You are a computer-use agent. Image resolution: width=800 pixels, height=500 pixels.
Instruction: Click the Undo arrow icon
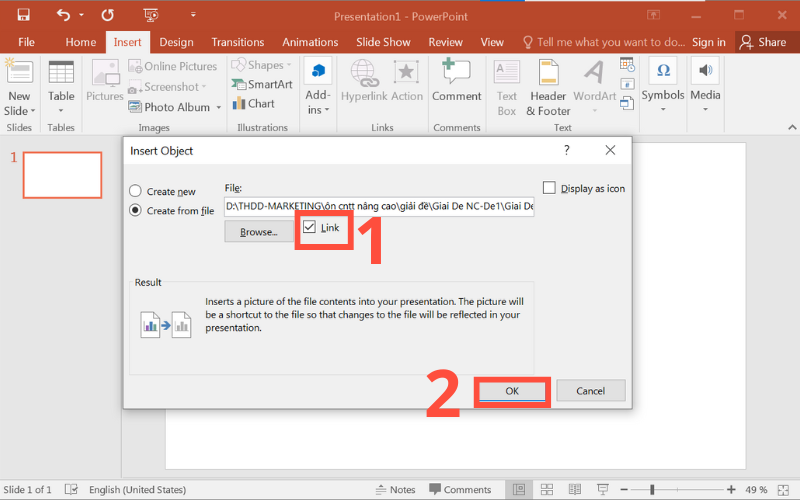click(x=64, y=15)
